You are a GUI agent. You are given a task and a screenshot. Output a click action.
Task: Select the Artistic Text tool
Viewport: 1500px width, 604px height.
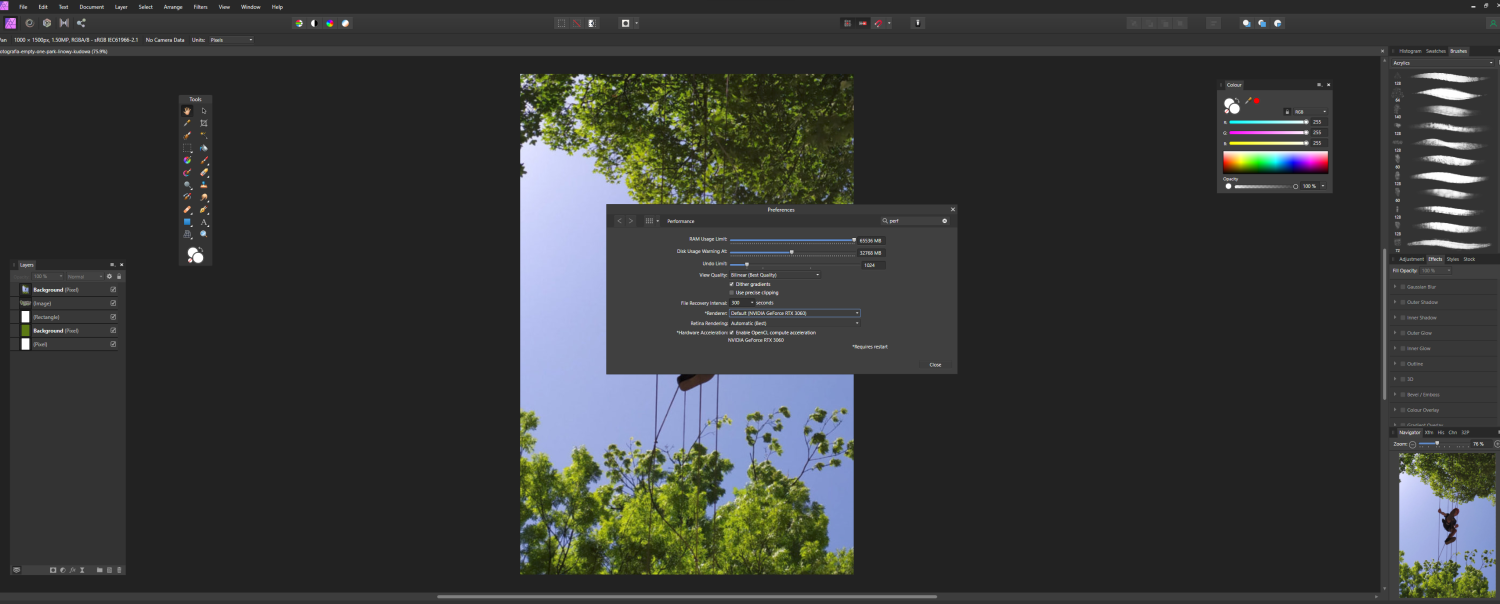[204, 222]
